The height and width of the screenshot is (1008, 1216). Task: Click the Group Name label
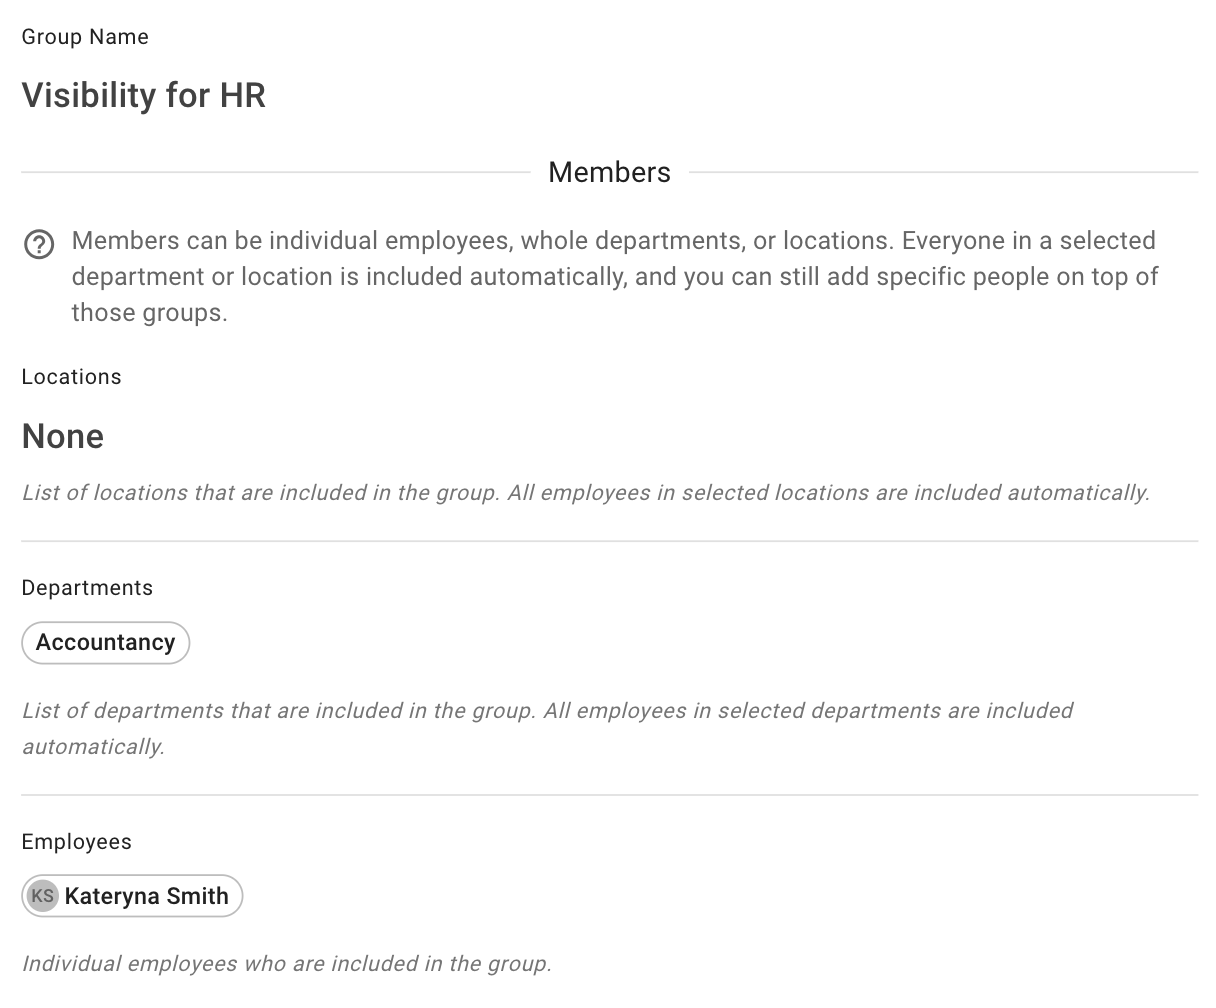[85, 36]
